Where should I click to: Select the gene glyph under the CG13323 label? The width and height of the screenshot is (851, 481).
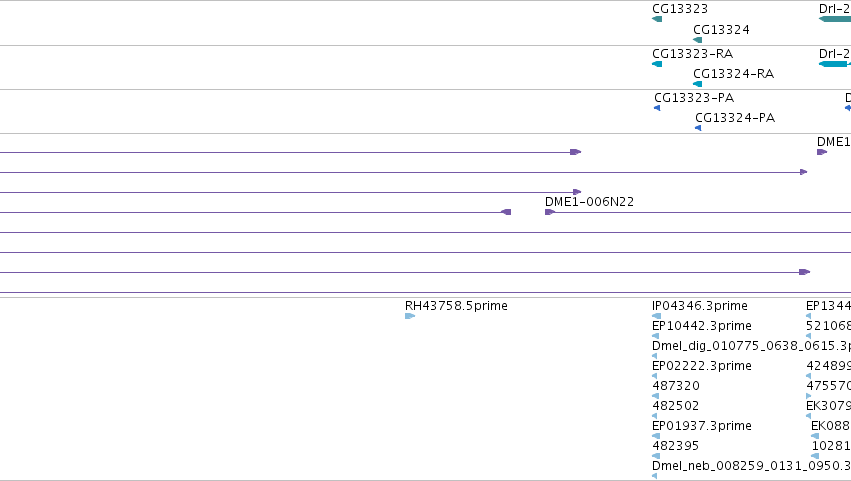tap(657, 19)
